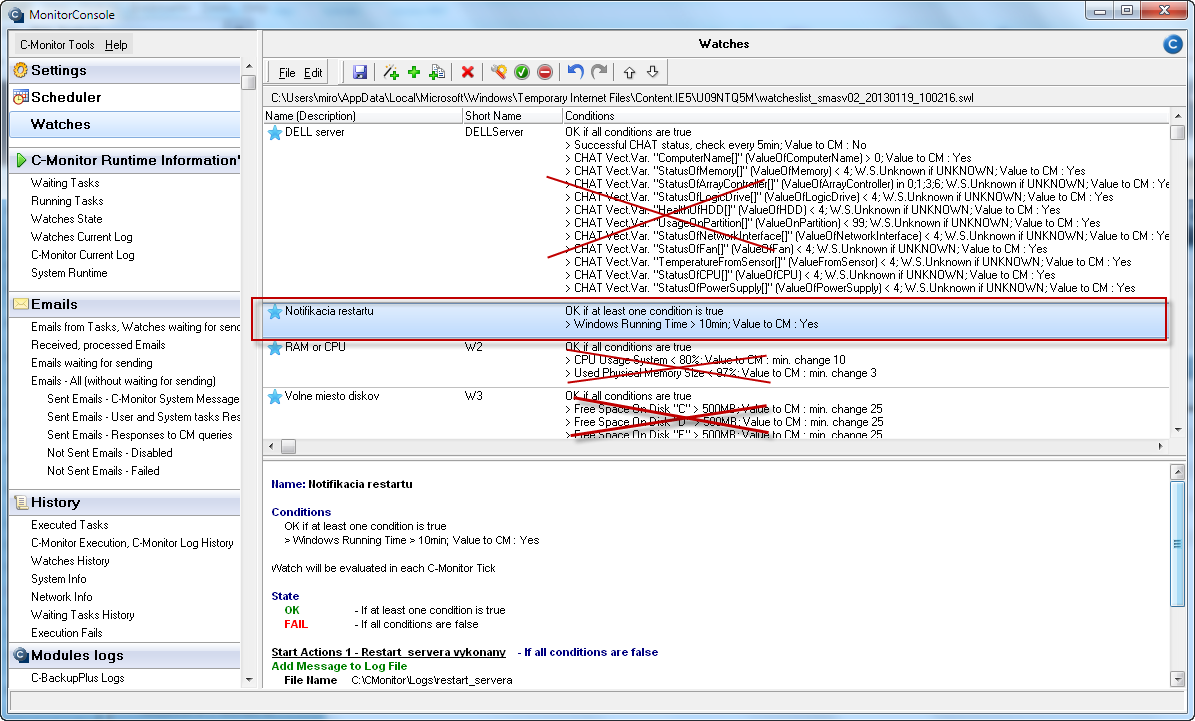Click star icon of RAM or CPU
The width and height of the screenshot is (1195, 721).
pos(274,348)
